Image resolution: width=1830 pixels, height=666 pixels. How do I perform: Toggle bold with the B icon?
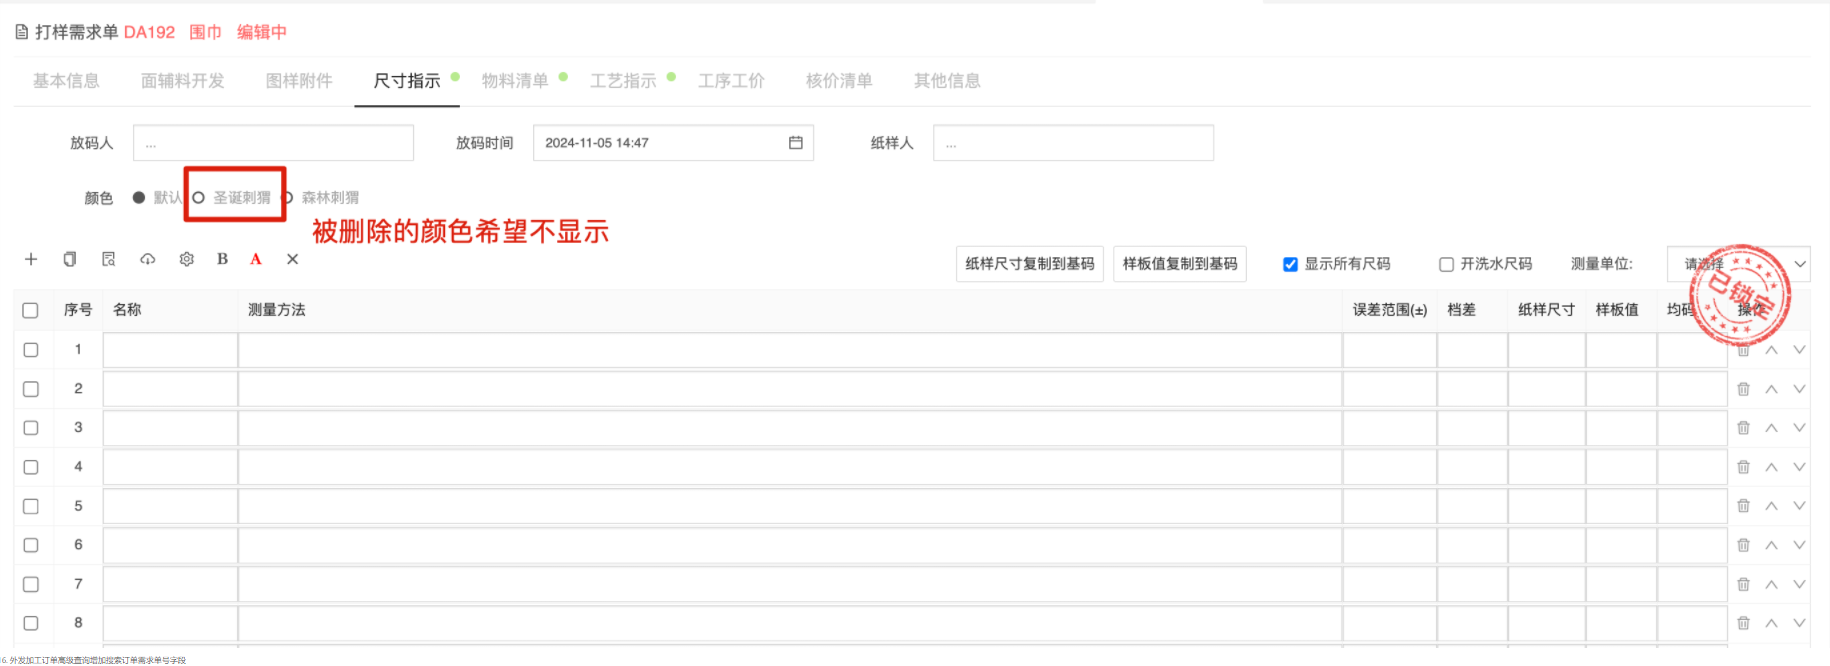click(x=222, y=259)
